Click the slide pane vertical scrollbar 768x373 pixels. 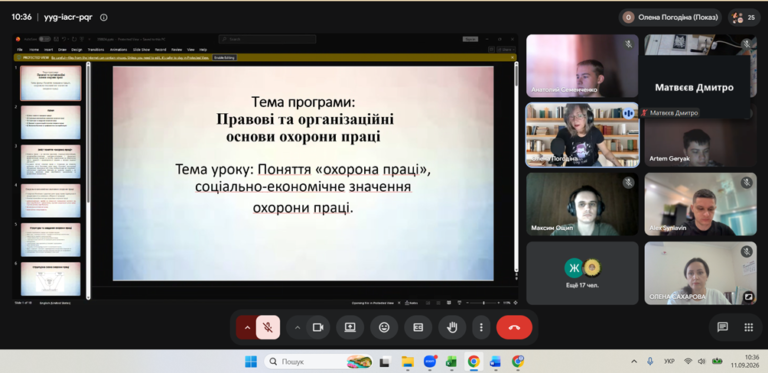[516, 166]
